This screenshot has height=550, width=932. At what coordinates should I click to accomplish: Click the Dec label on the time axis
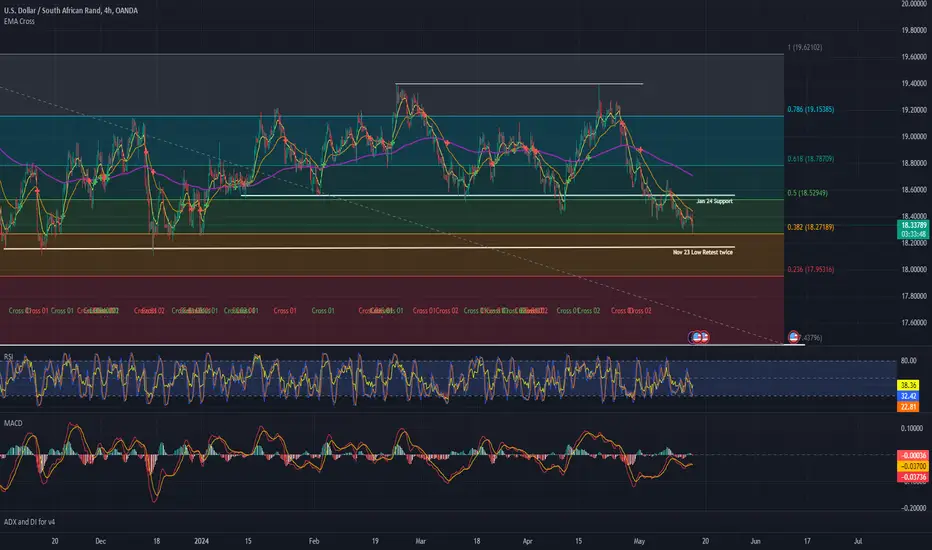[x=100, y=541]
